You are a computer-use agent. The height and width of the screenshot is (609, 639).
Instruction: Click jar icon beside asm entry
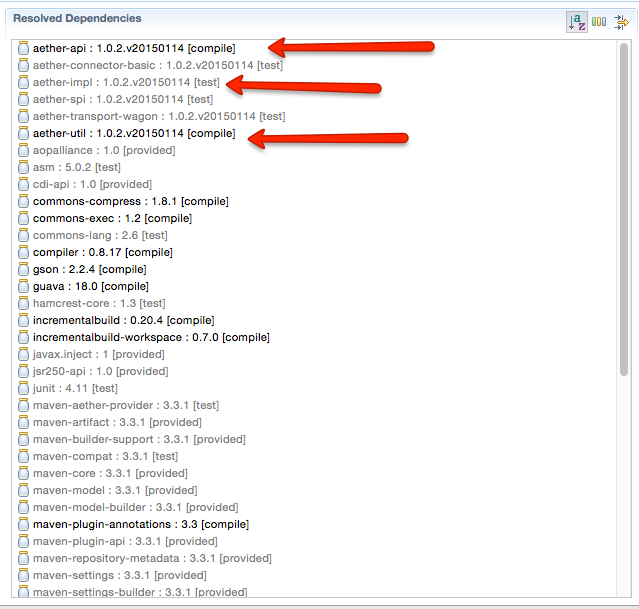point(24,167)
